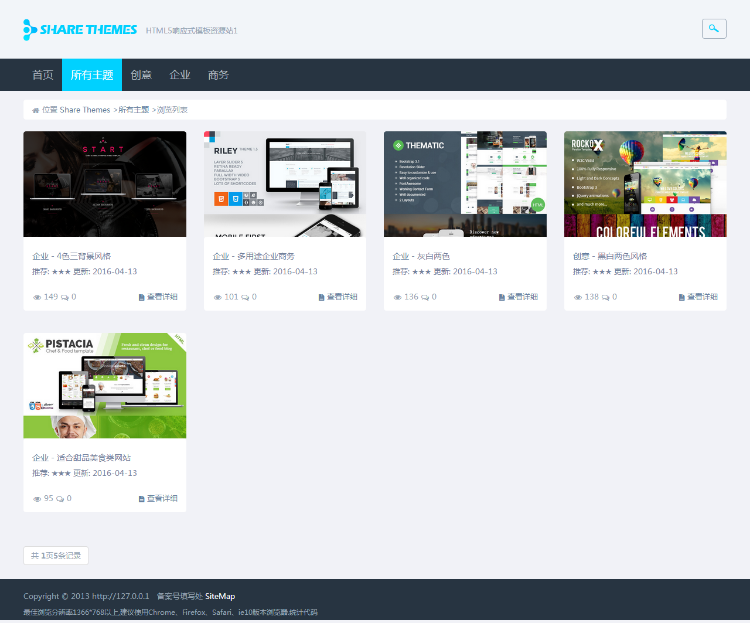The image size is (750, 623).
Task: Open the 商务 navigation item
Action: pos(218,75)
